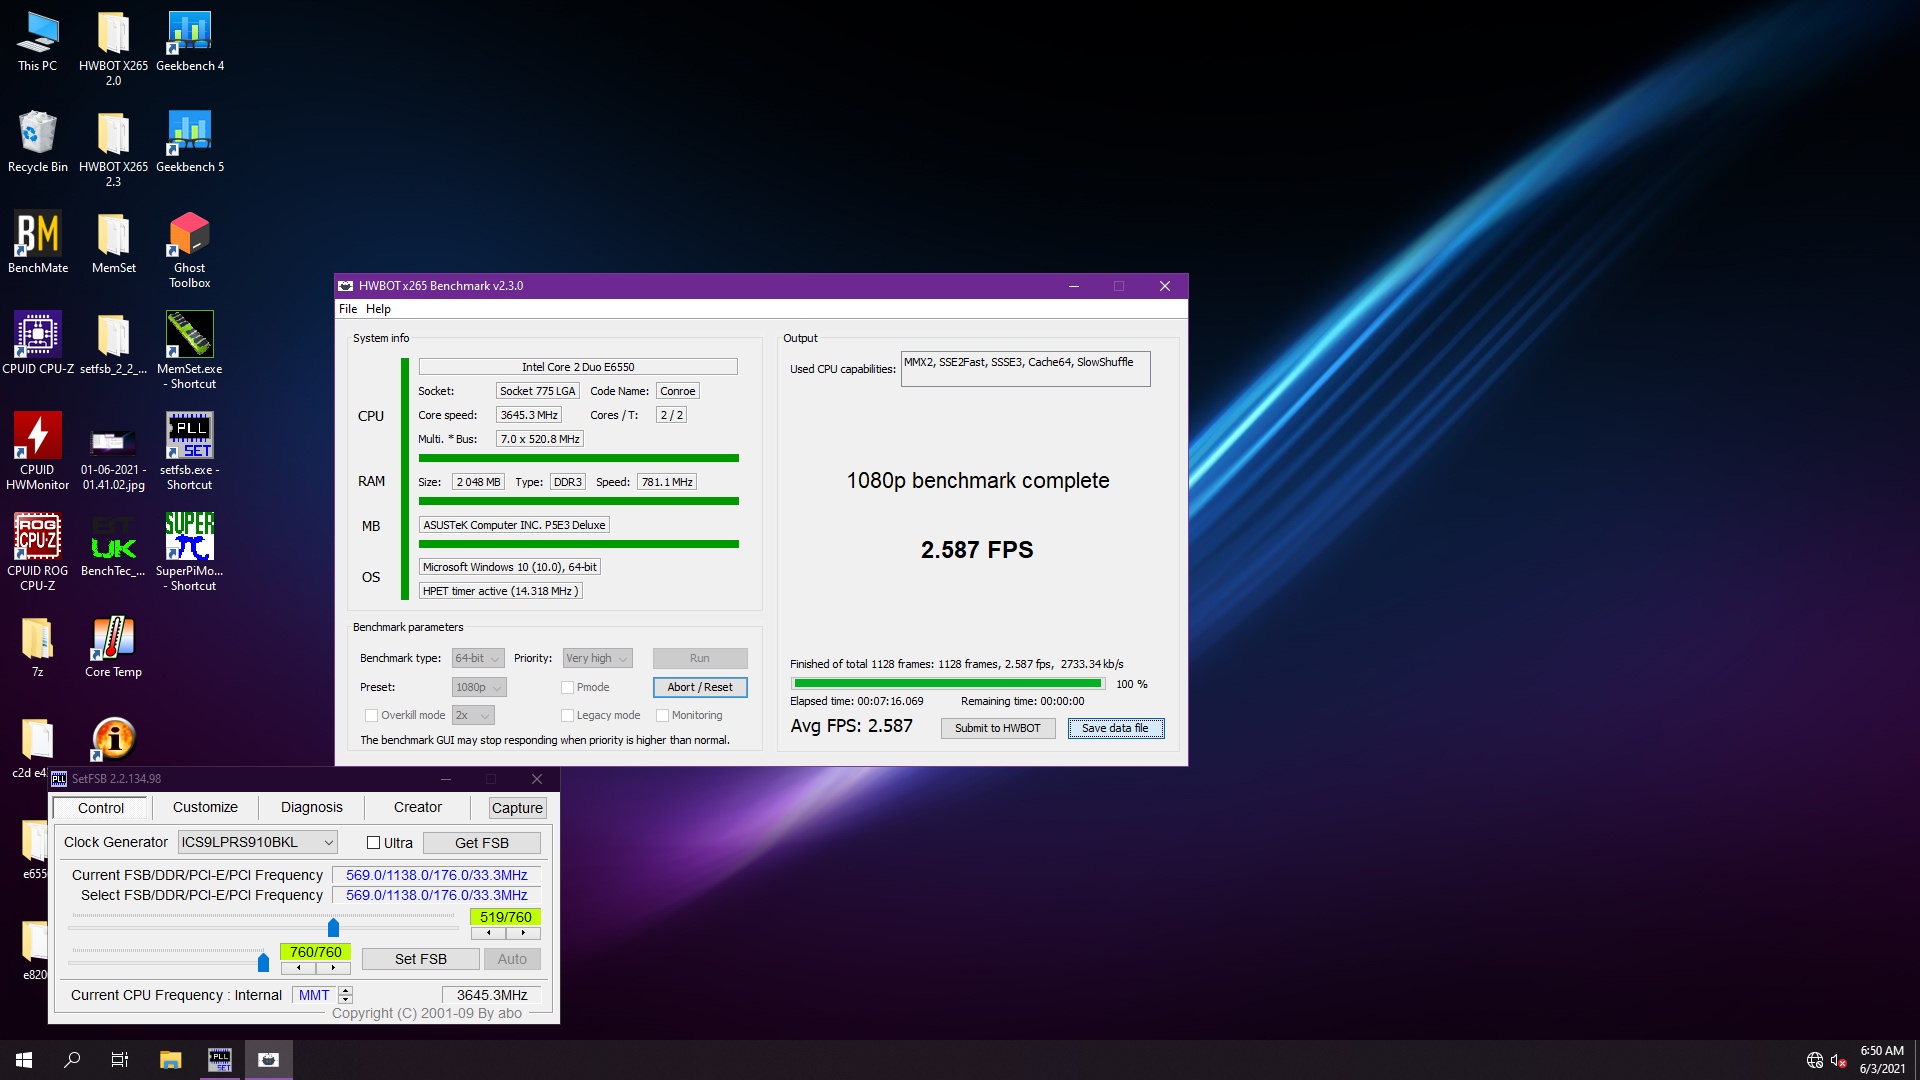Launch MemSet.exe shortcut
This screenshot has width=1920, height=1080.
tap(190, 350)
